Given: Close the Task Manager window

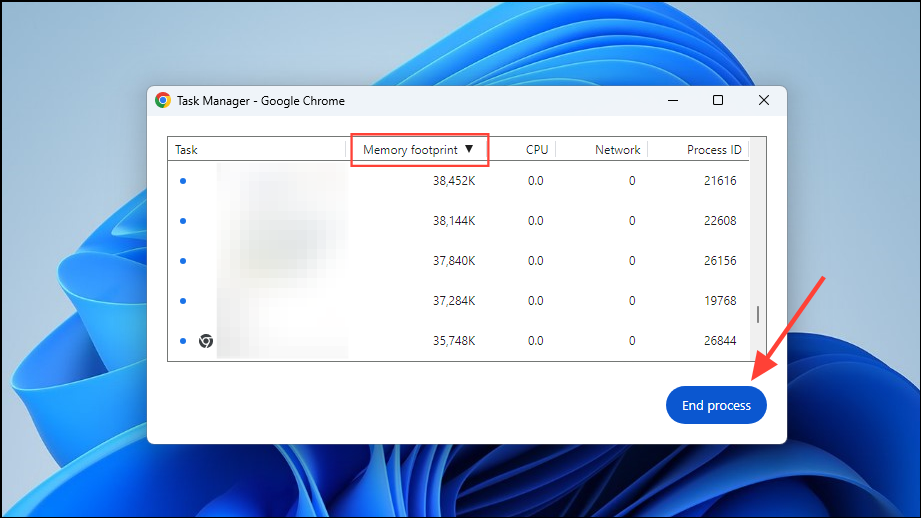Looking at the screenshot, I should [764, 100].
